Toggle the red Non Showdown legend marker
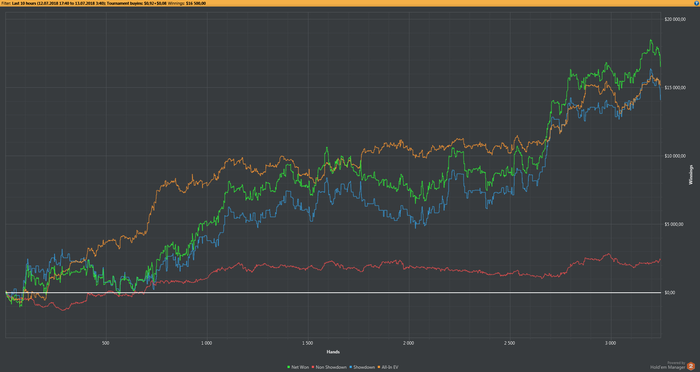 click(x=313, y=367)
